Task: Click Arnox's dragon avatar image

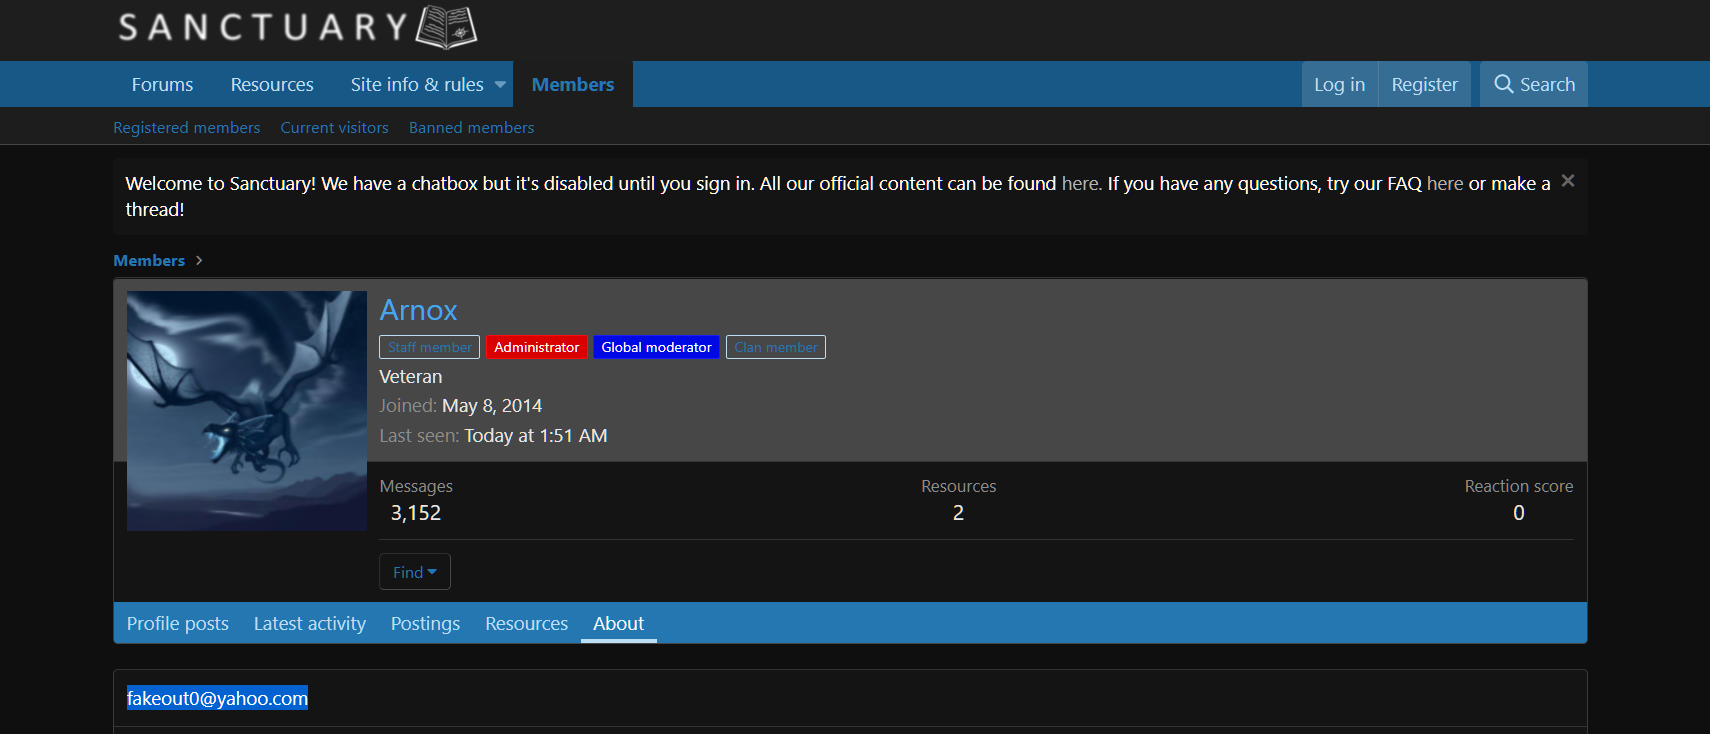Action: pos(247,411)
